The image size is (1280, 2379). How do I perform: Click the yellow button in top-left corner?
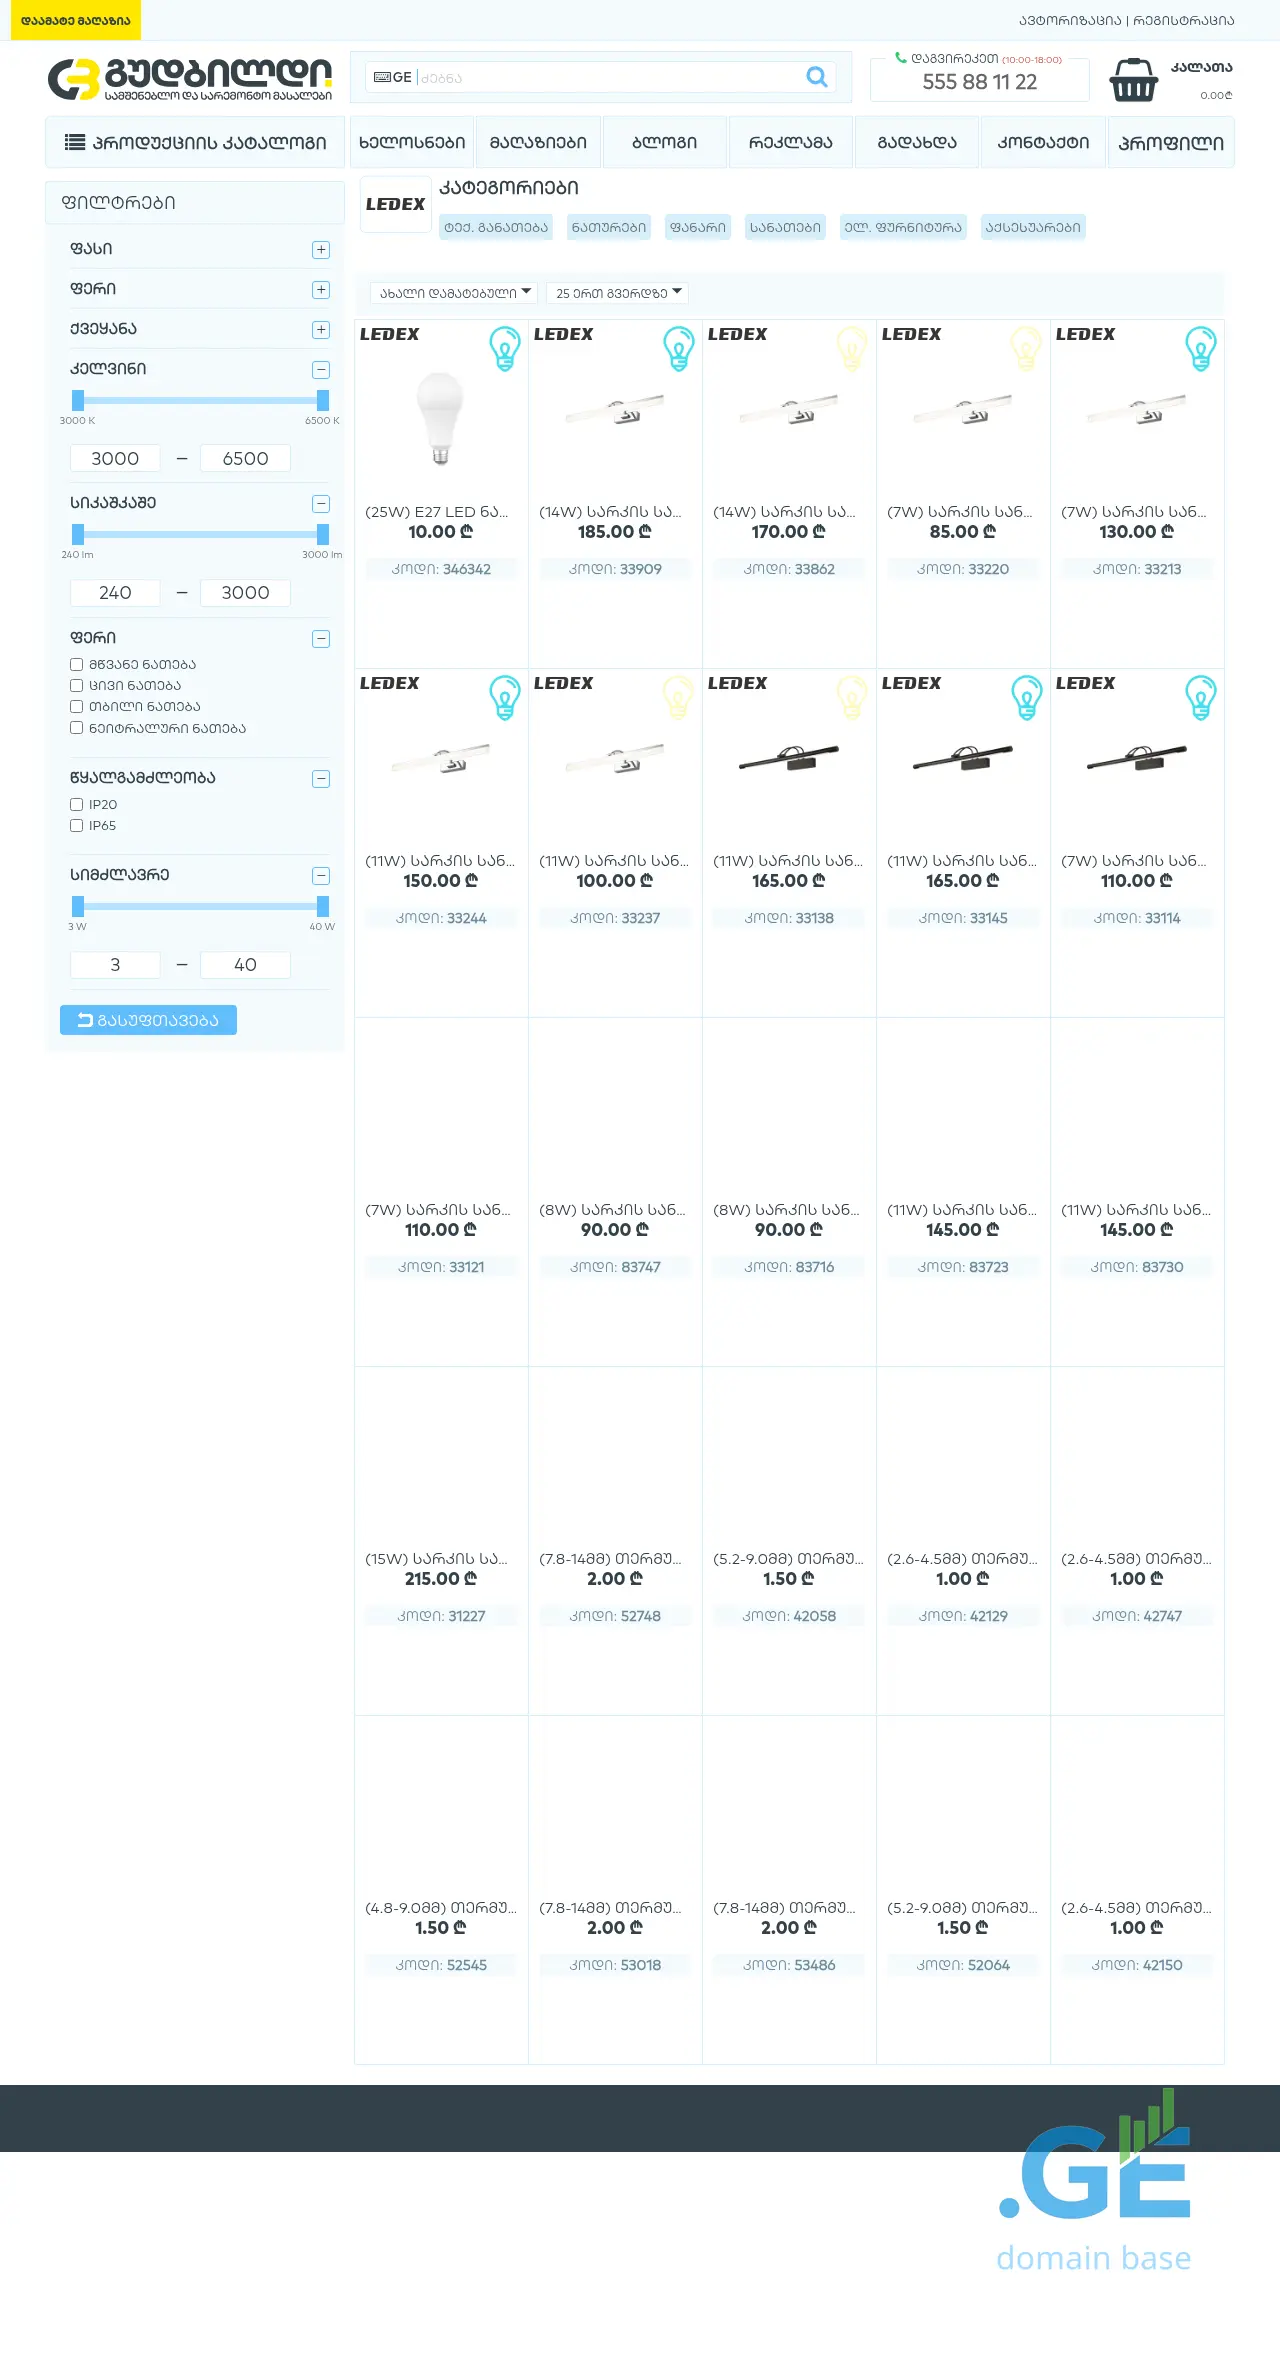coord(75,20)
